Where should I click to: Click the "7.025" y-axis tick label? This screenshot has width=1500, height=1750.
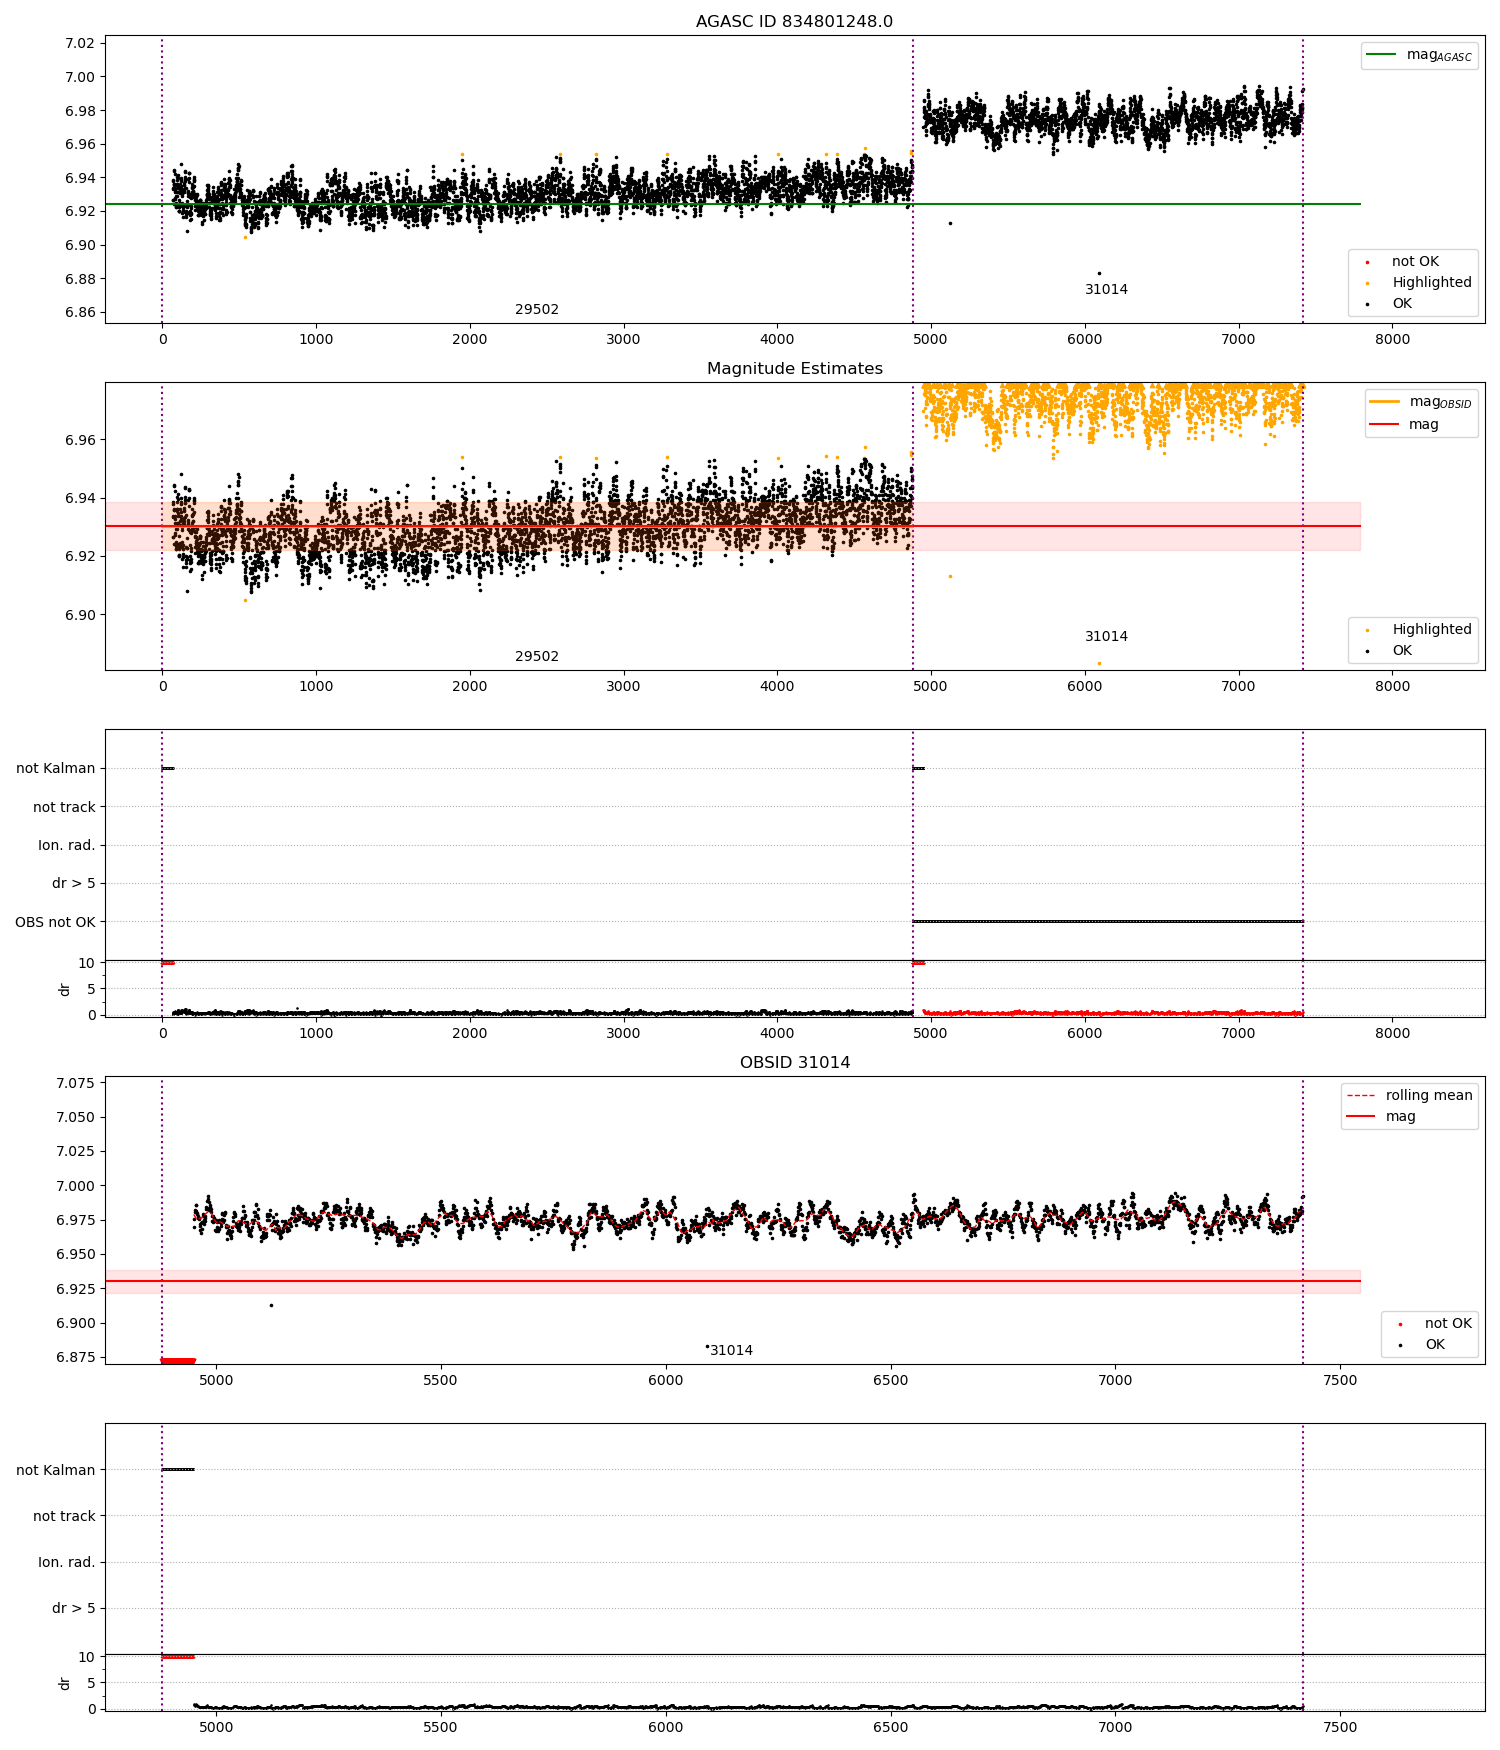75,1152
